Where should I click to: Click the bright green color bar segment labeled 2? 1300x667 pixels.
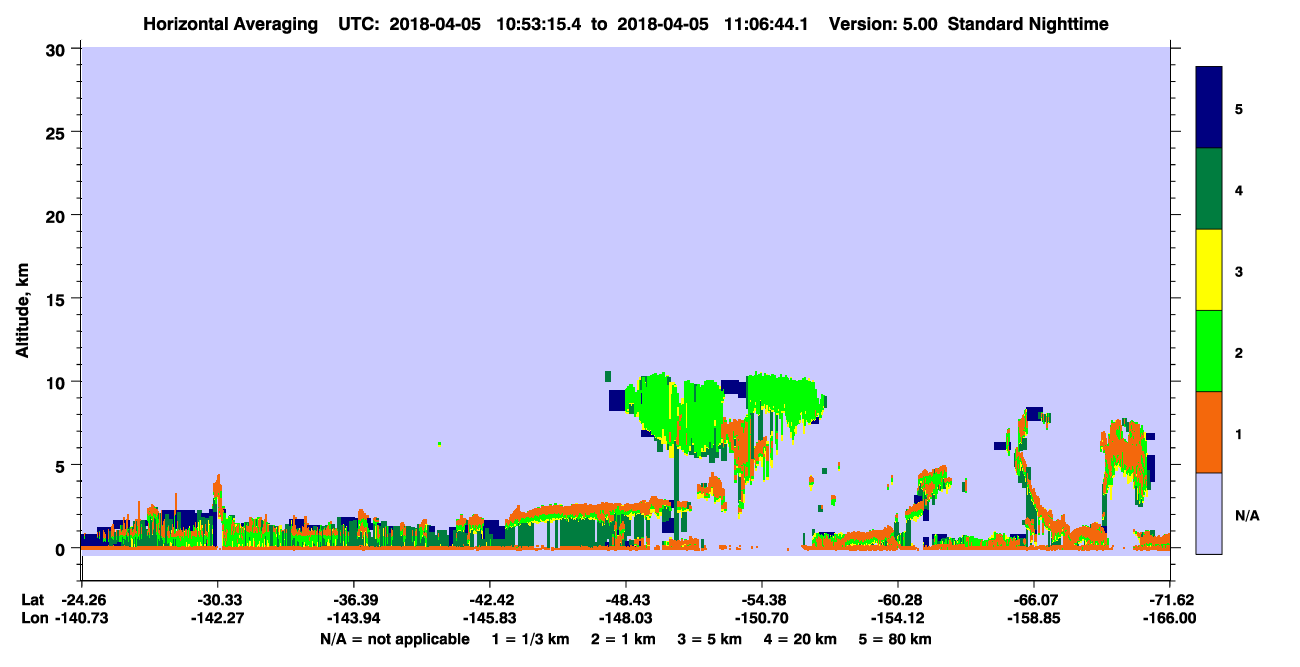click(1209, 351)
